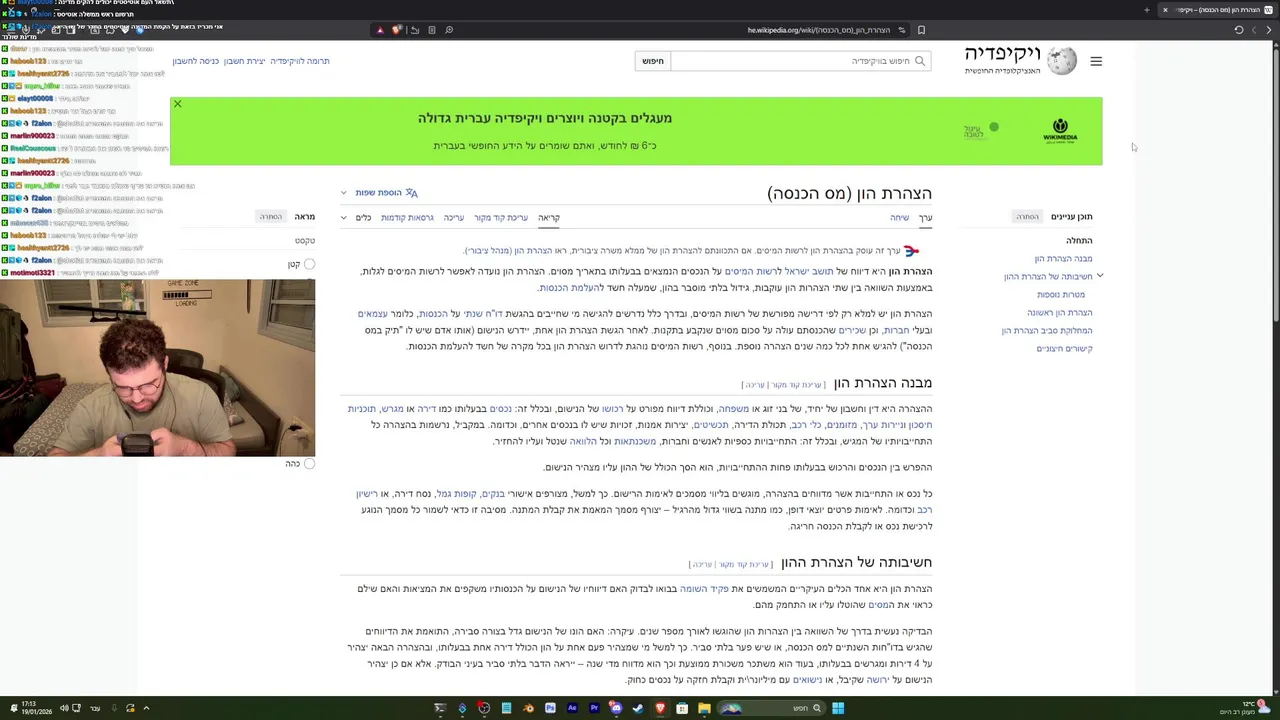This screenshot has height=720, width=1280.
Task: Select the כהה dark appearance radio button
Action: coord(309,463)
